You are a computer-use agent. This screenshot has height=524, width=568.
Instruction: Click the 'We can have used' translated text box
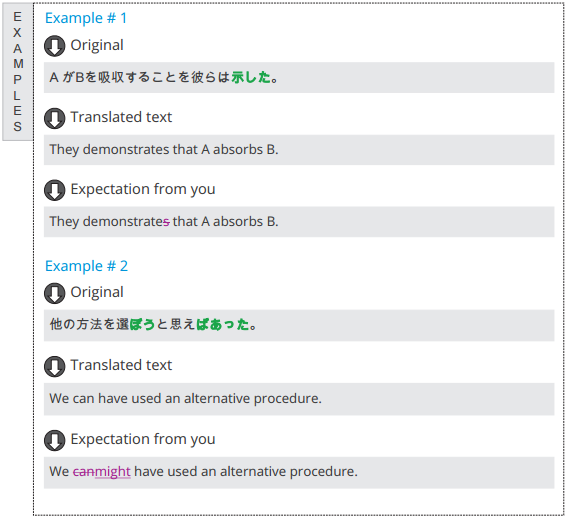(299, 399)
